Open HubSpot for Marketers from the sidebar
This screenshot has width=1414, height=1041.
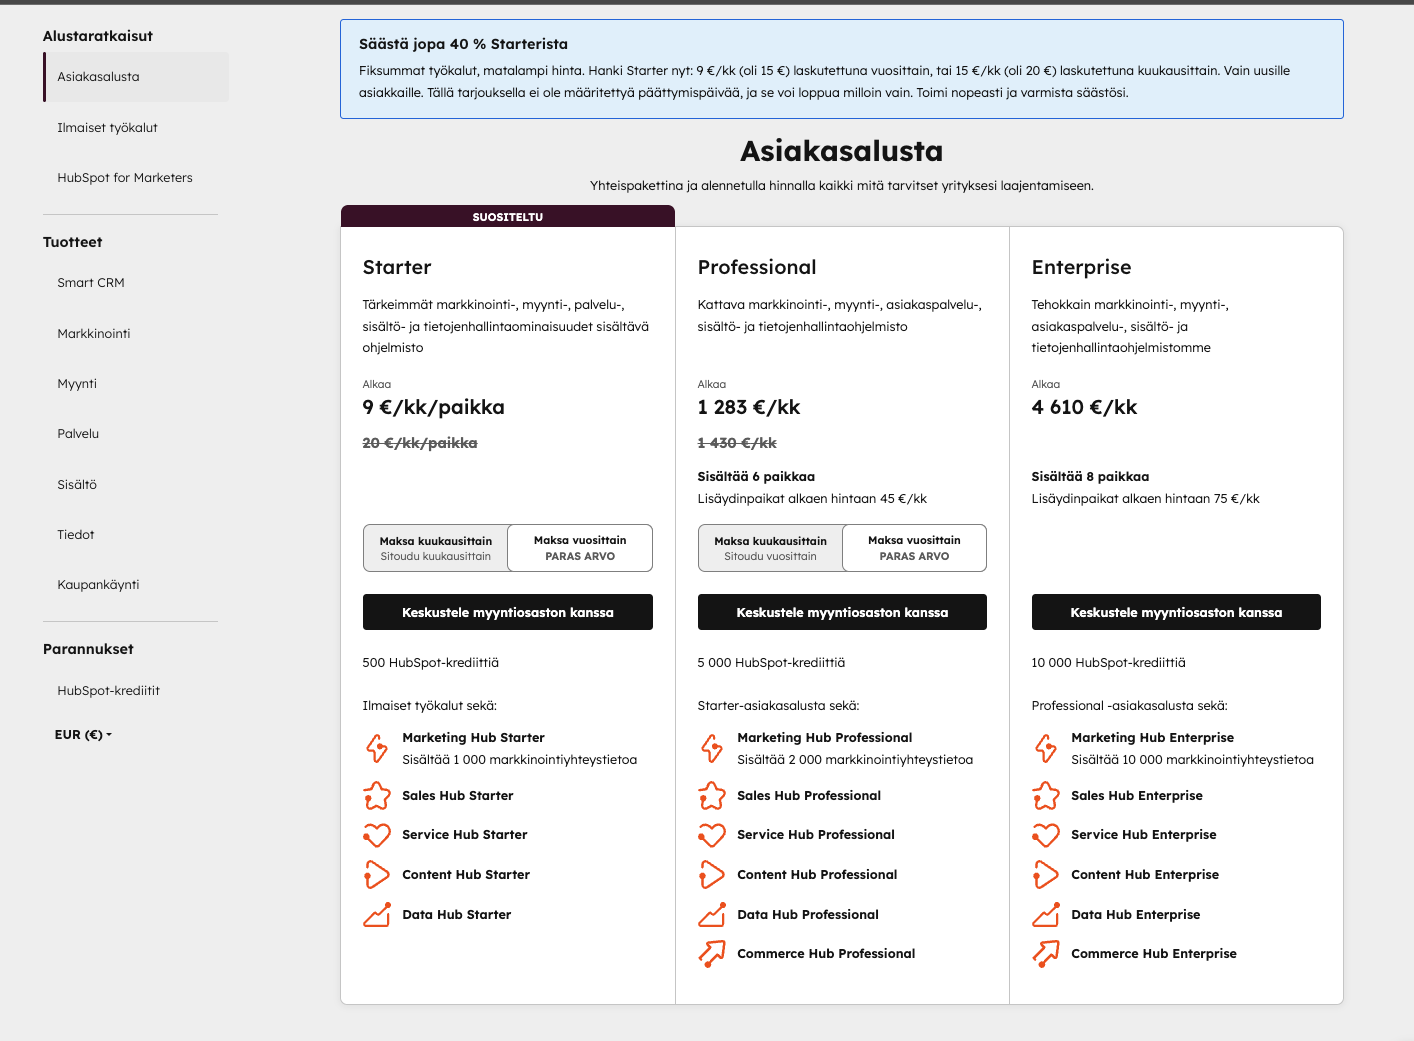[x=125, y=177]
